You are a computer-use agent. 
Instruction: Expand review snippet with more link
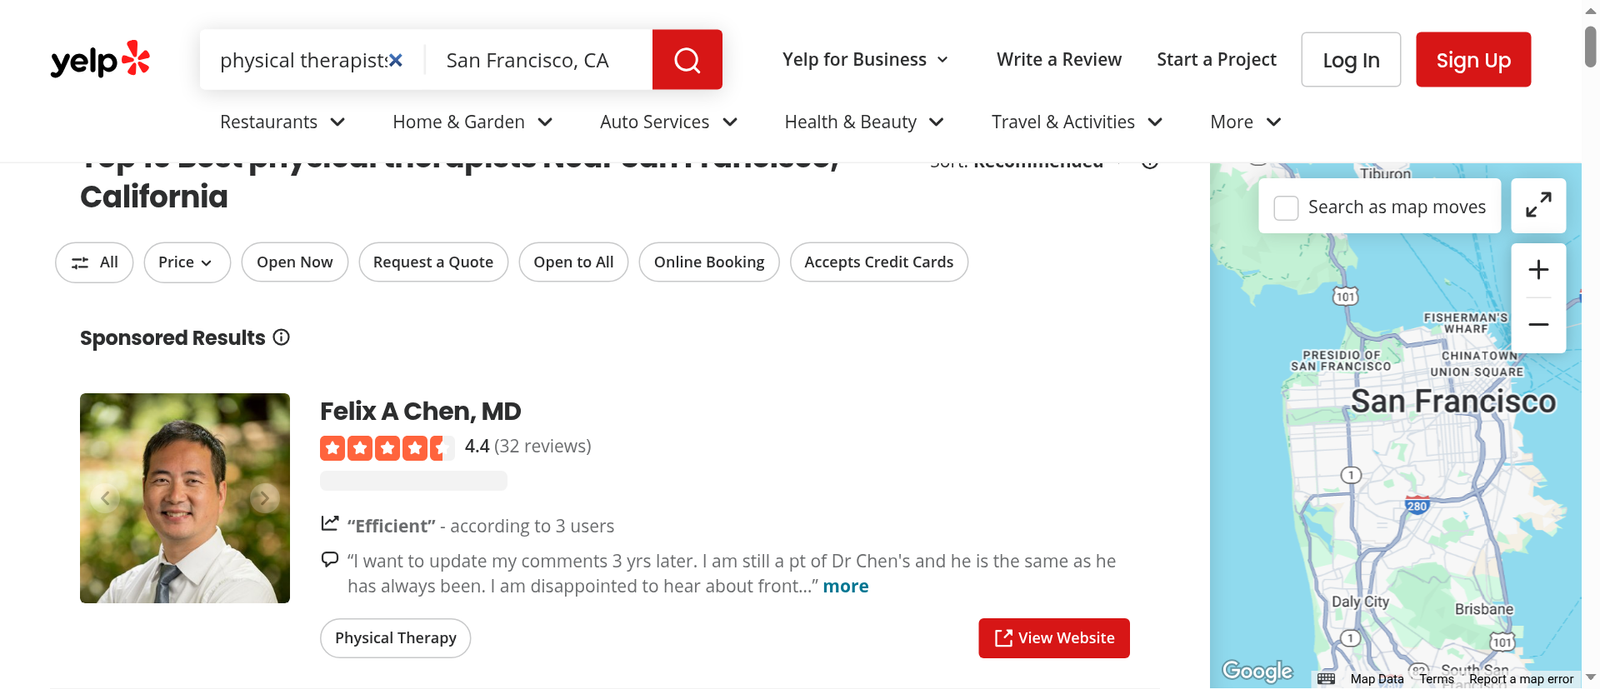click(x=846, y=586)
